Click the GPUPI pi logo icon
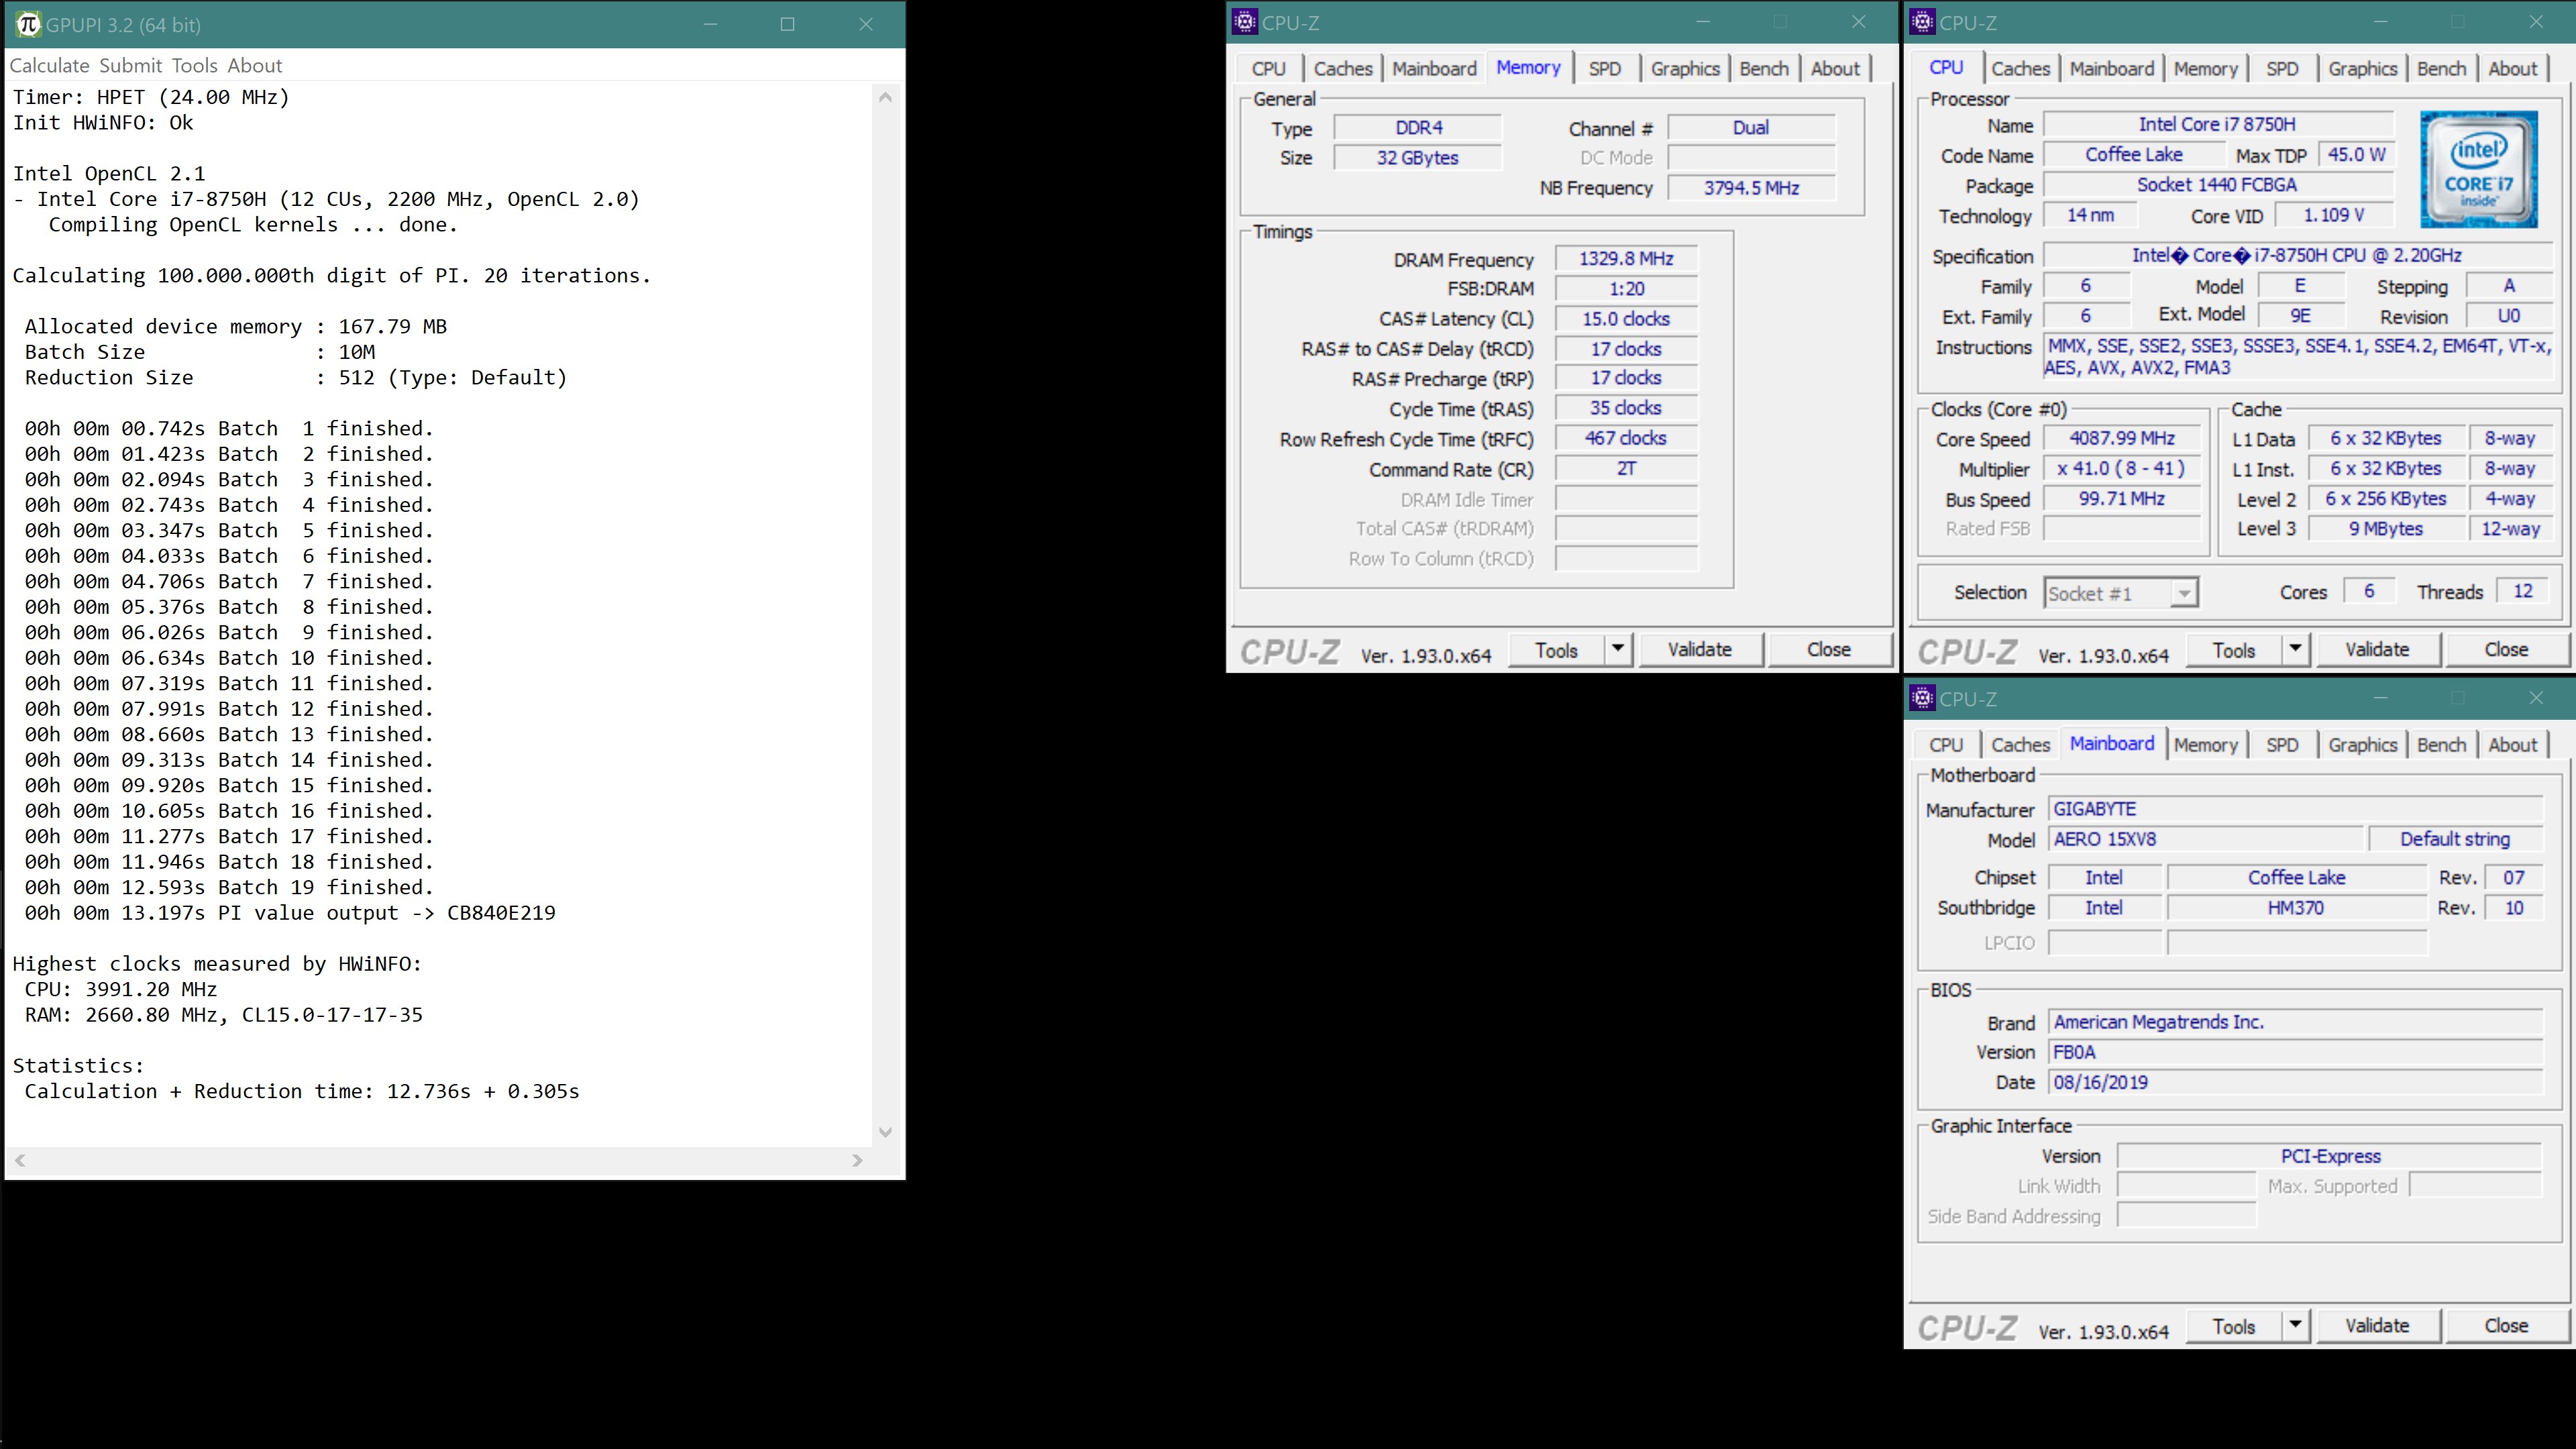2576x1449 pixels. click(x=28, y=24)
